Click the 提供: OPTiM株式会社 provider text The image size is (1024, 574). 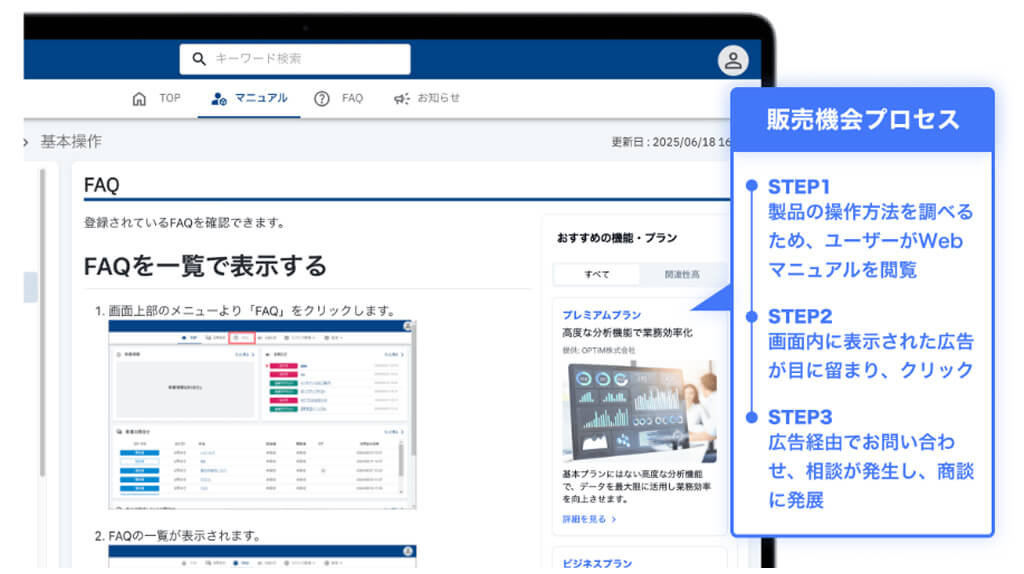pyautogui.click(x=598, y=350)
